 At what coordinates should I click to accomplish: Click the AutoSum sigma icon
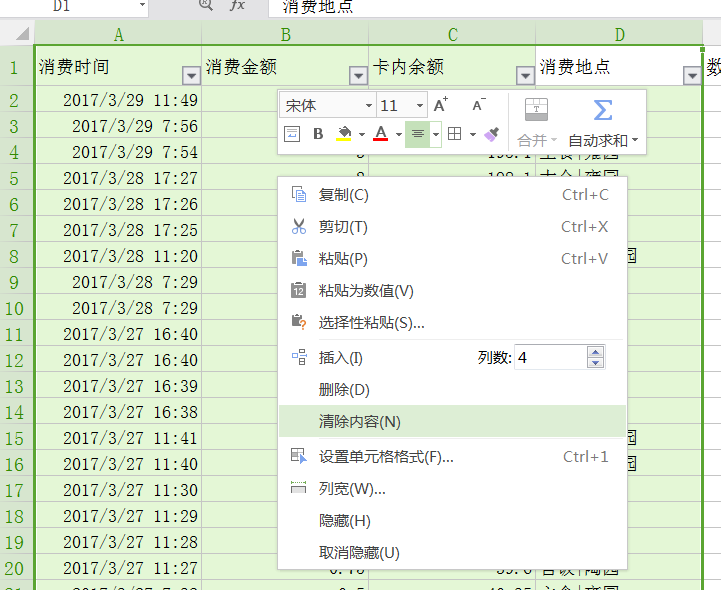603,110
